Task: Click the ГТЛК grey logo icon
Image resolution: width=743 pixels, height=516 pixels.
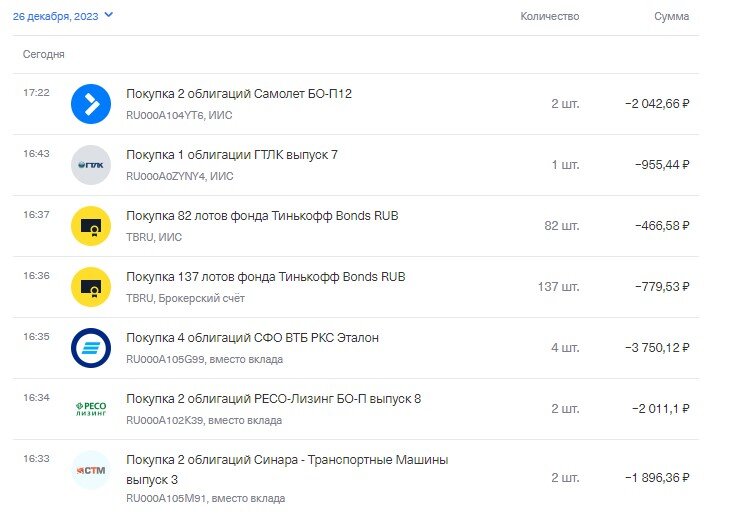Action: 91,165
